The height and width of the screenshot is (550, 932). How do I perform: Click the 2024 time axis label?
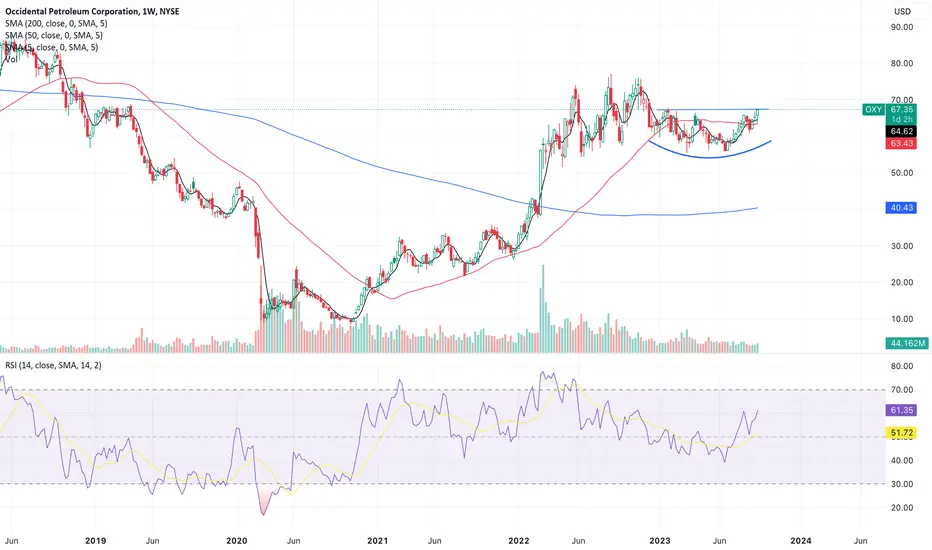pyautogui.click(x=801, y=540)
